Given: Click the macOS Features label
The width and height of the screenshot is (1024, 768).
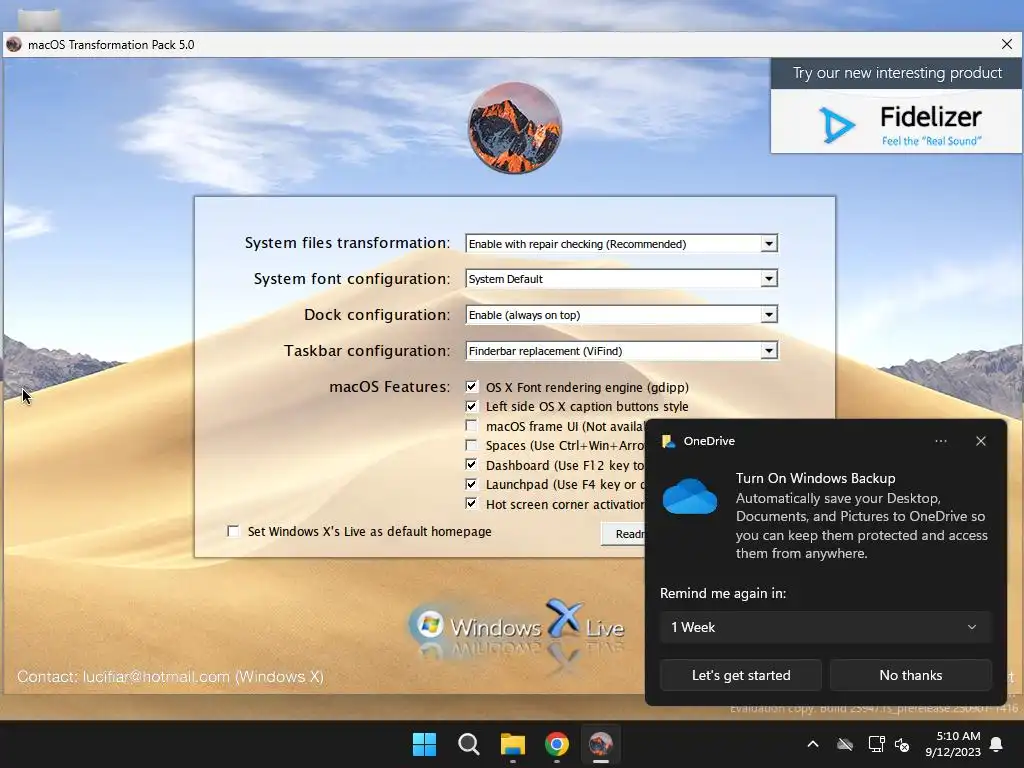Looking at the screenshot, I should click(x=390, y=387).
